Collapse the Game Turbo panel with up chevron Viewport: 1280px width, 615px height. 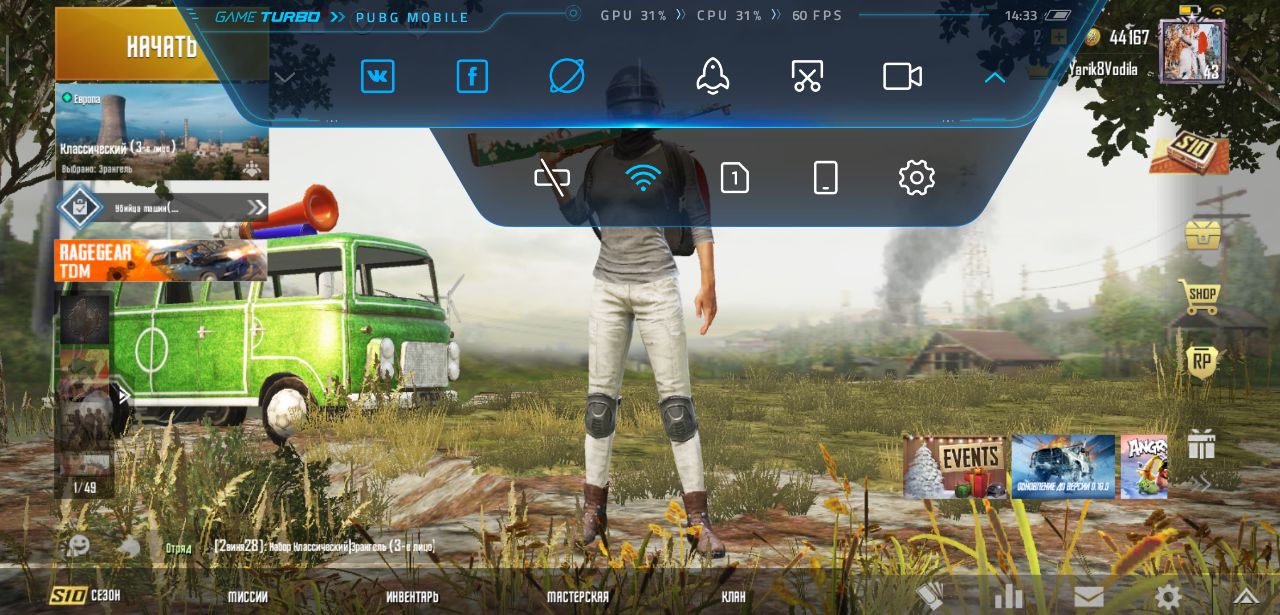[994, 77]
